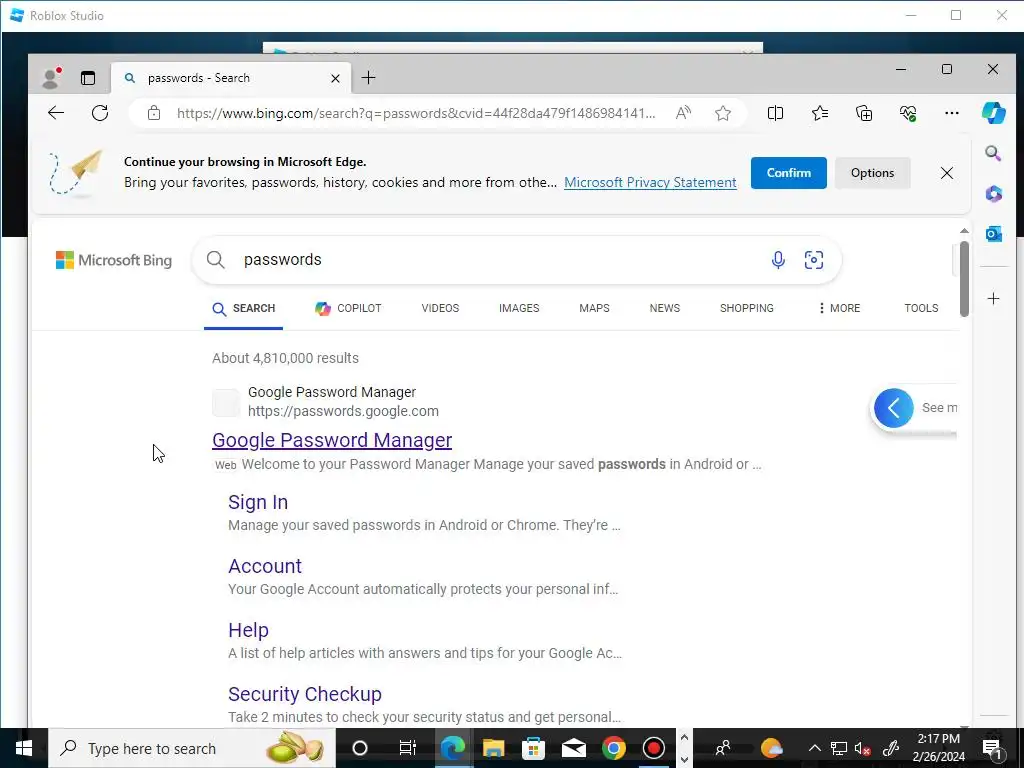This screenshot has height=768, width=1024.
Task: Go back with the back arrow
Action: pyautogui.click(x=56, y=113)
